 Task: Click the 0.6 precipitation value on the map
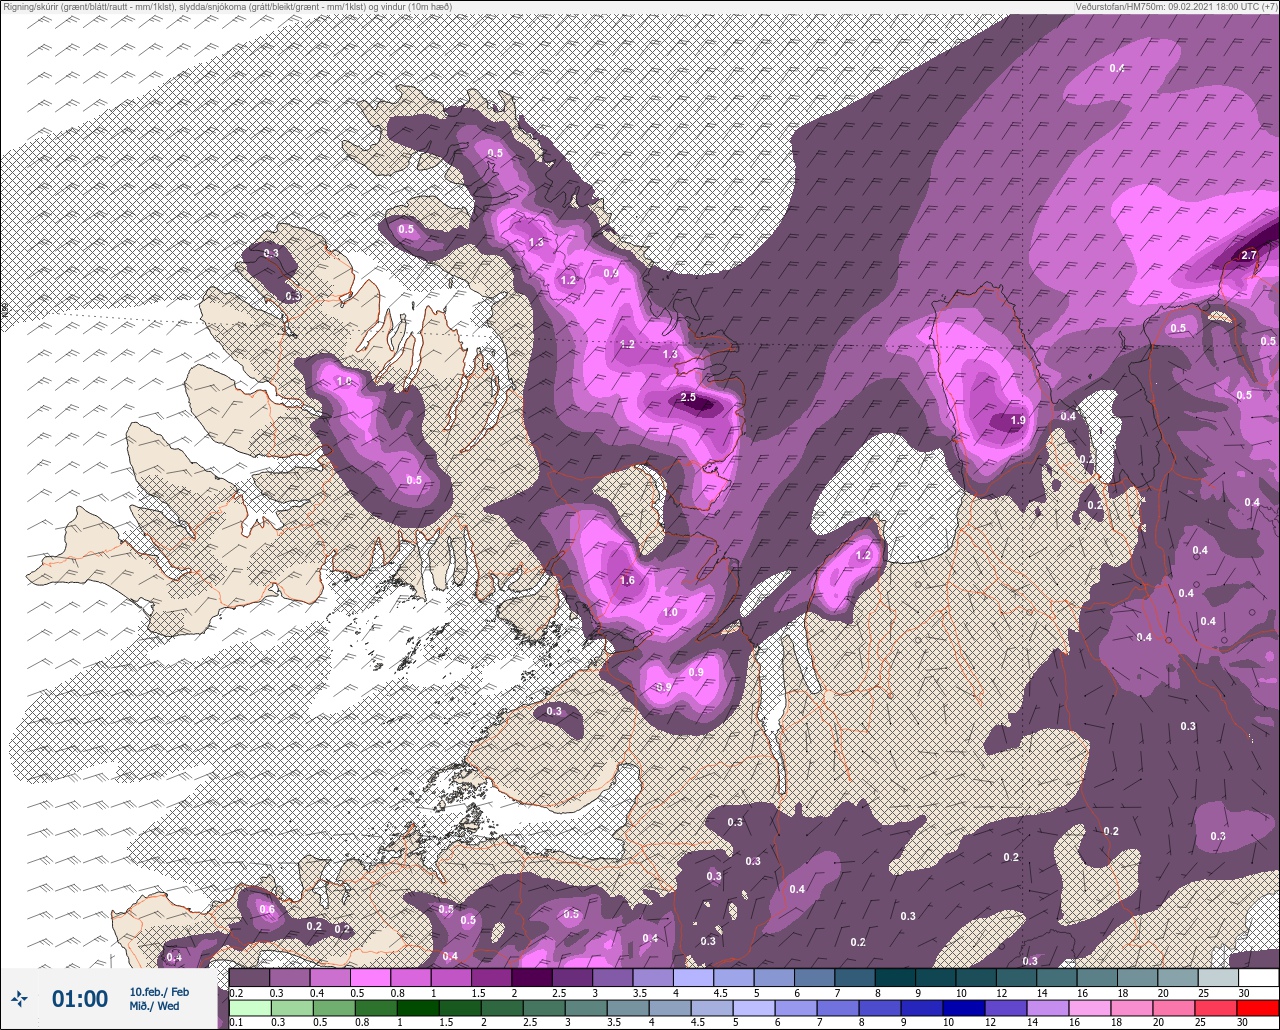pyautogui.click(x=267, y=910)
